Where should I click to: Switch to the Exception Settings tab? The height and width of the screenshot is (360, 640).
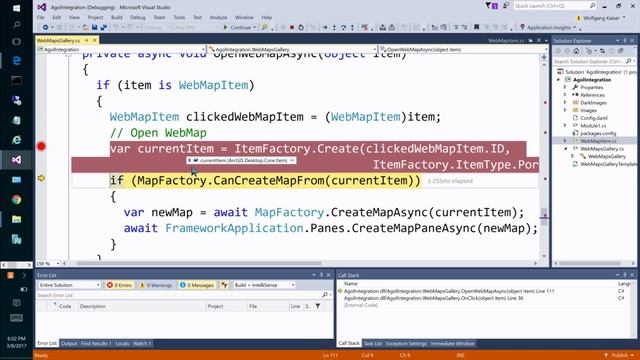click(x=406, y=344)
